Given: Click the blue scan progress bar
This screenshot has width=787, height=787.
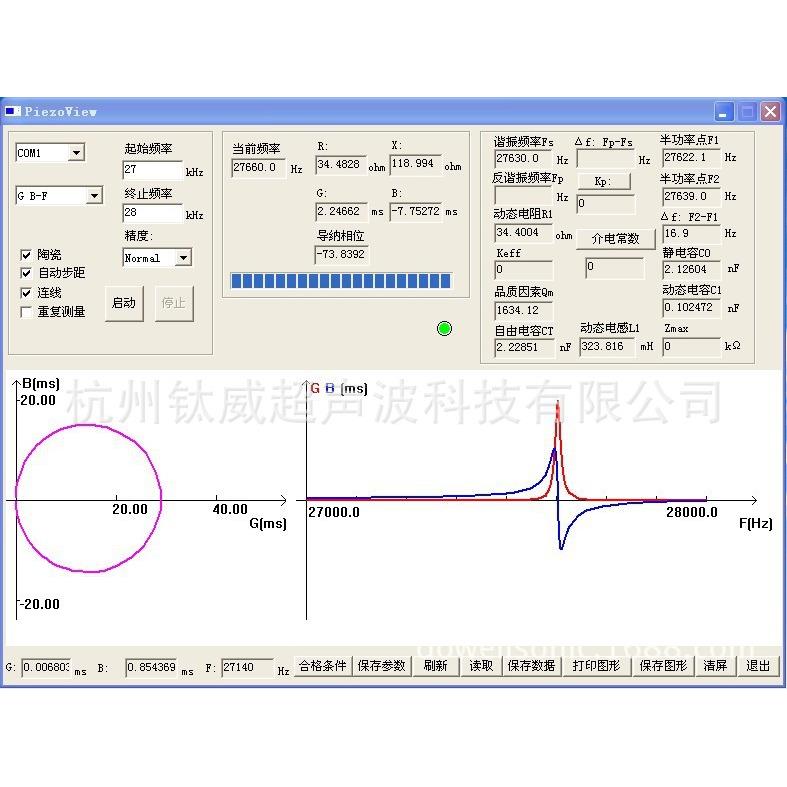Looking at the screenshot, I should tap(341, 281).
